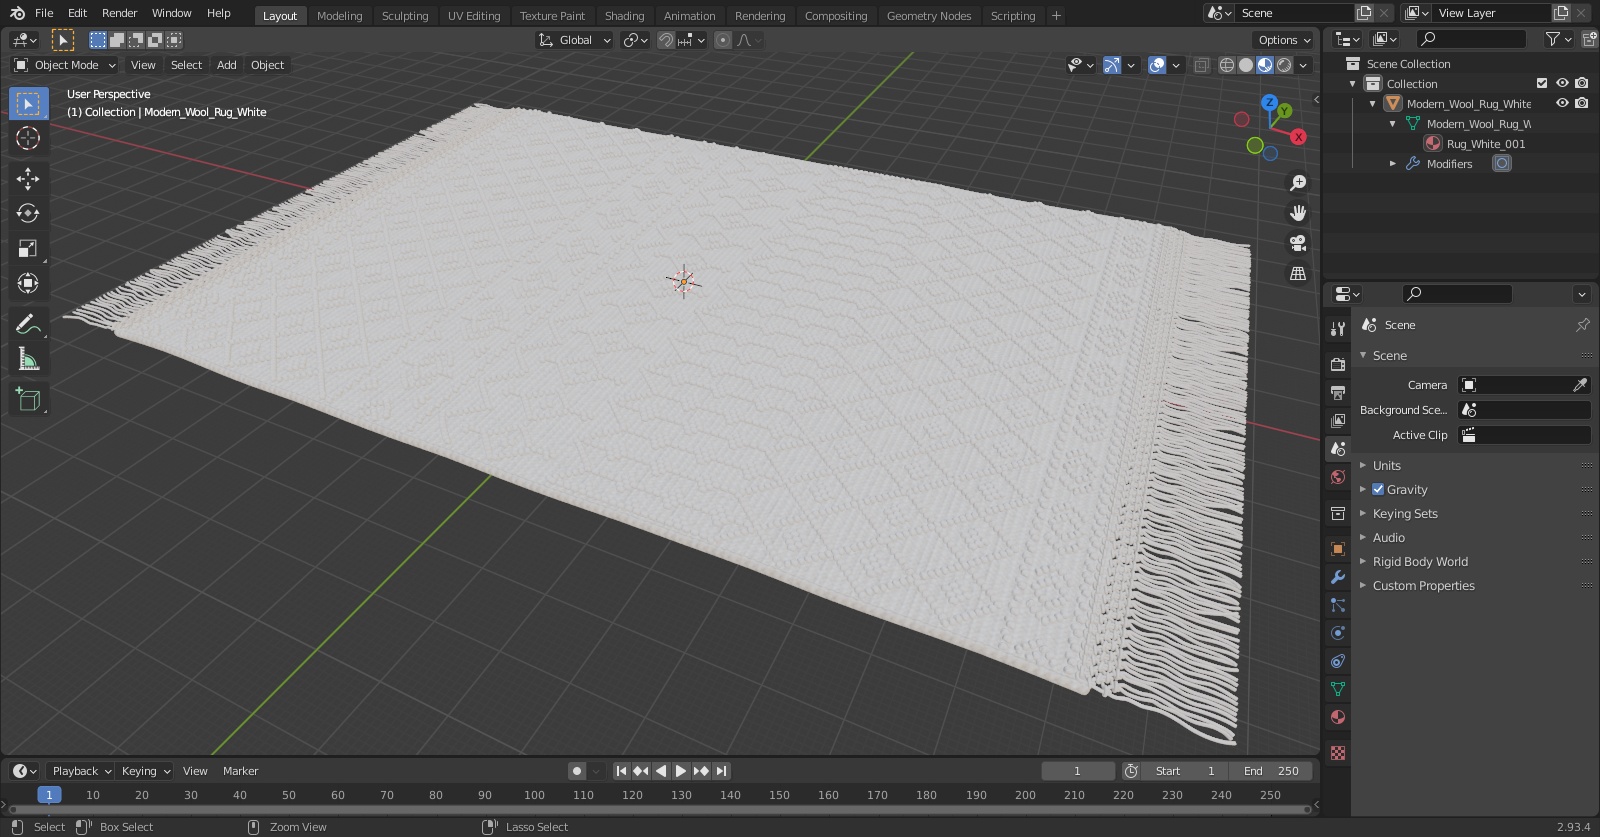
Task: Open the Material properties tab
Action: point(1337,717)
